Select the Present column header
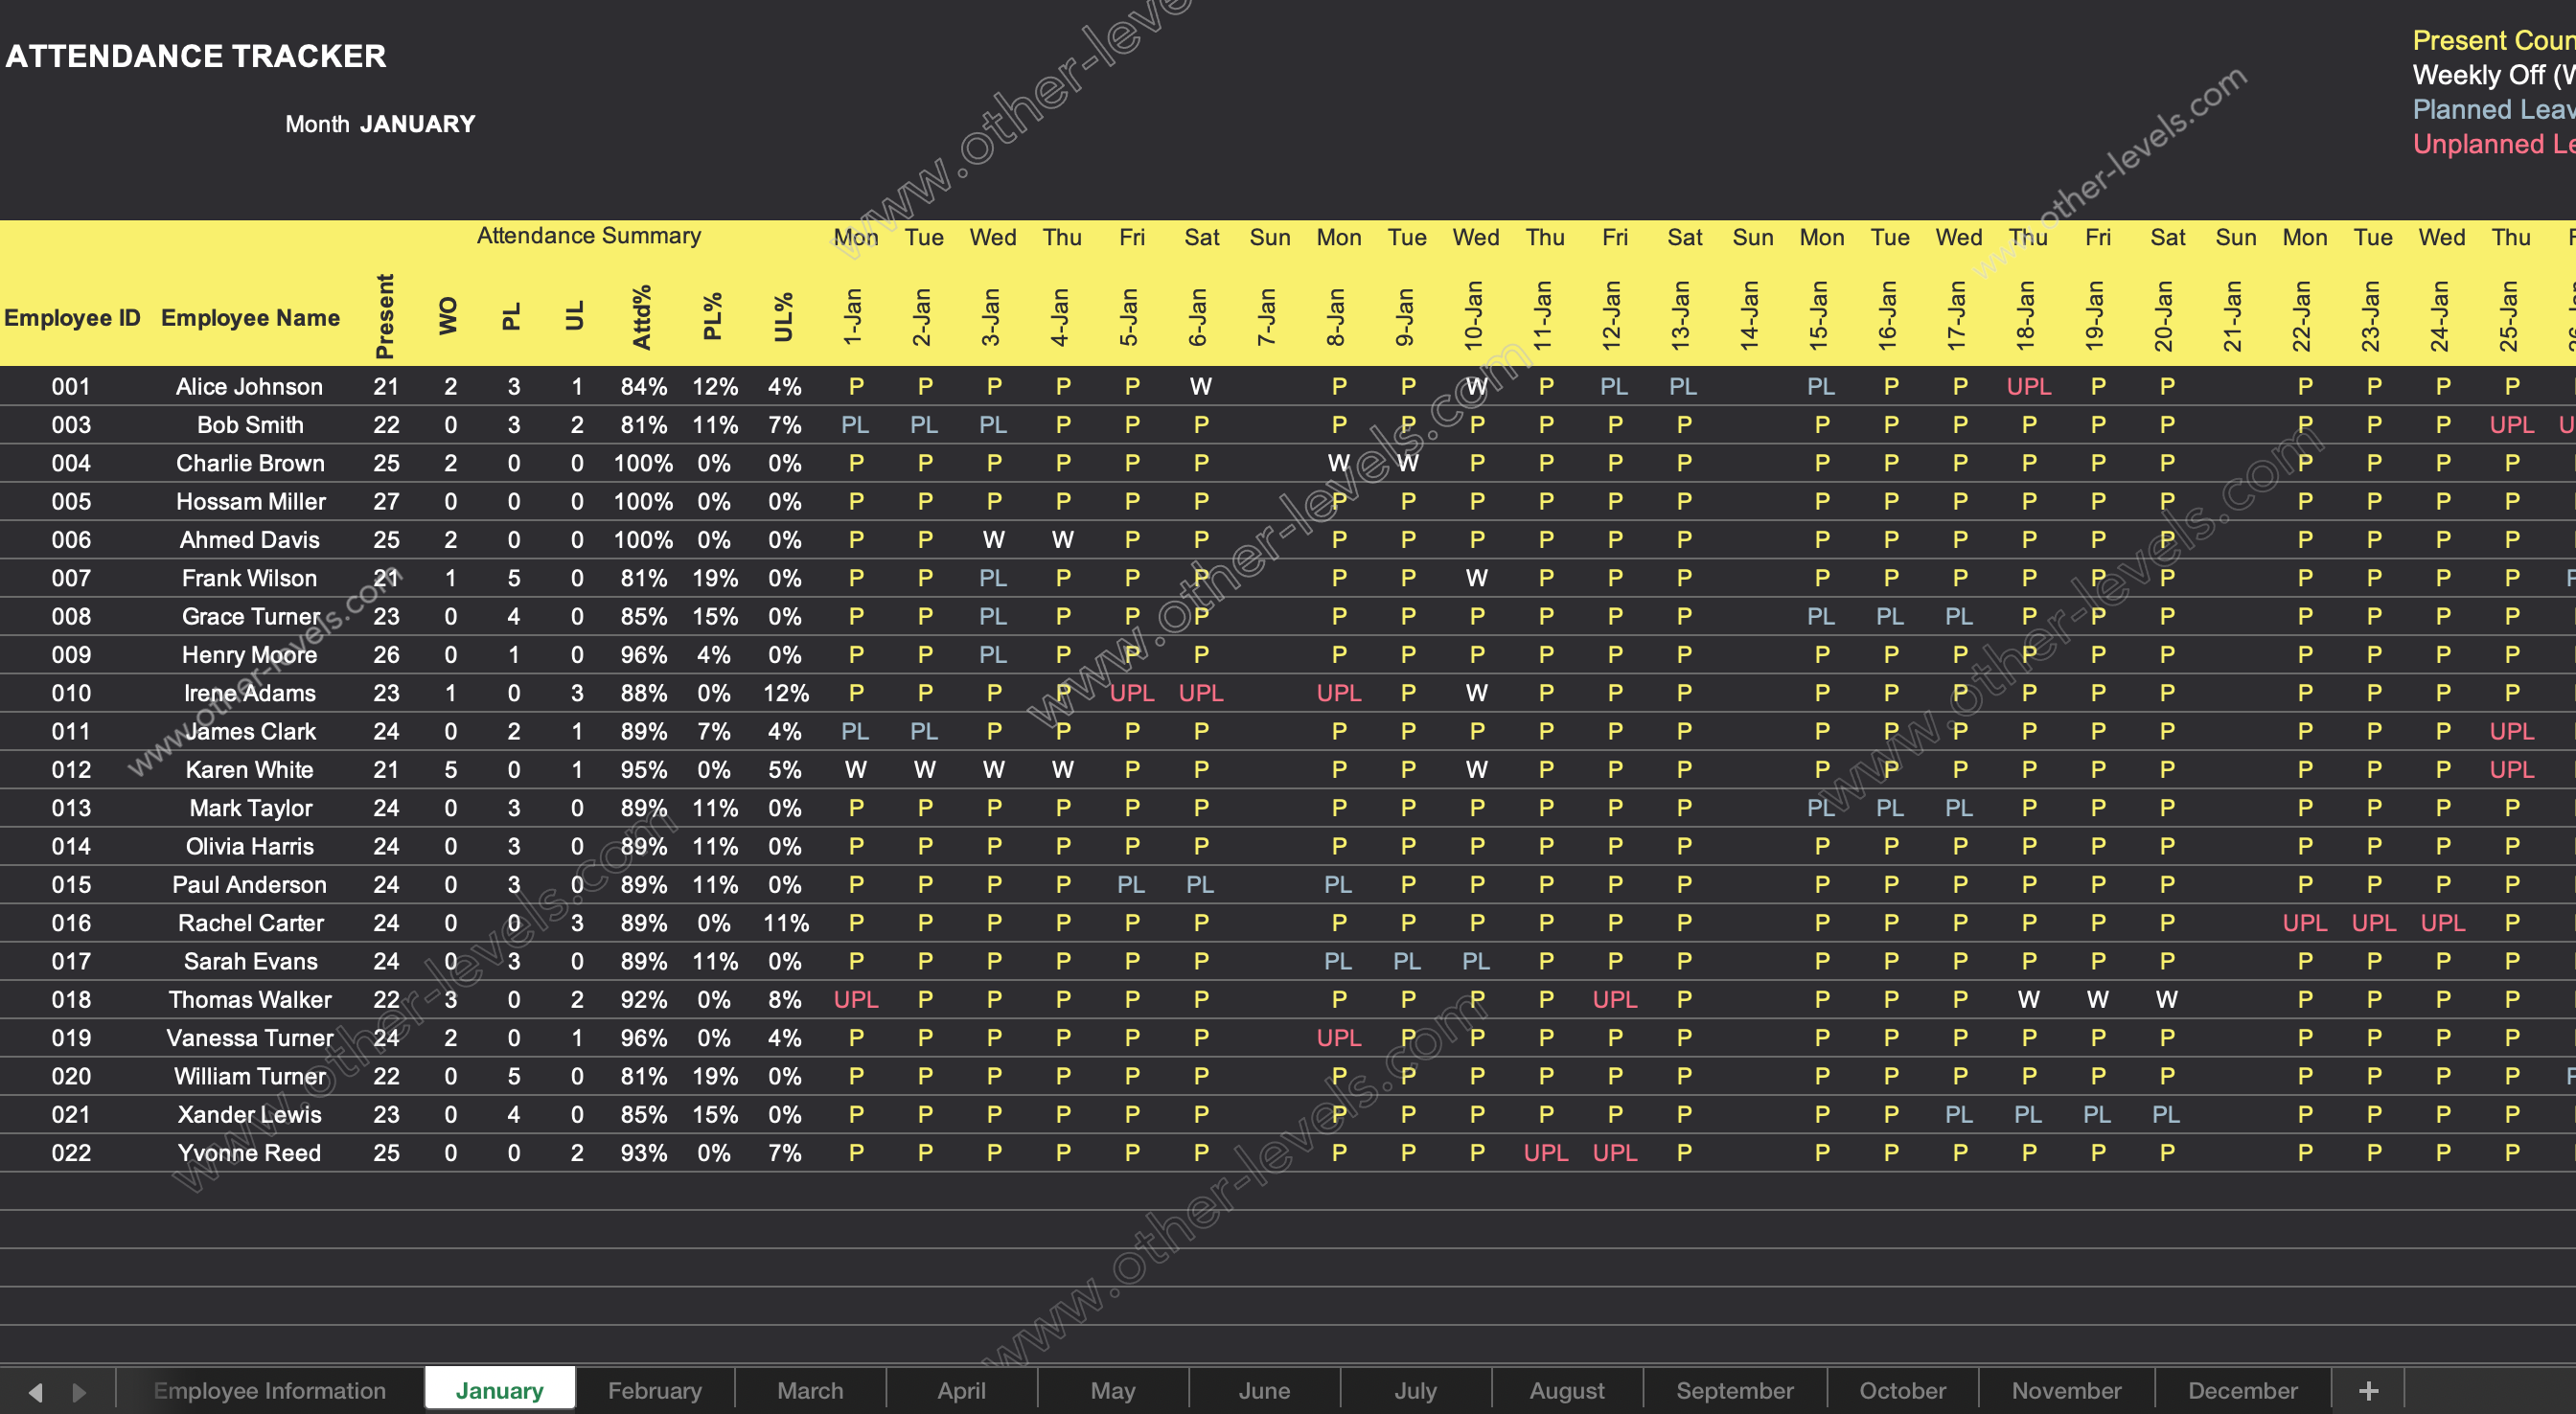 point(385,316)
